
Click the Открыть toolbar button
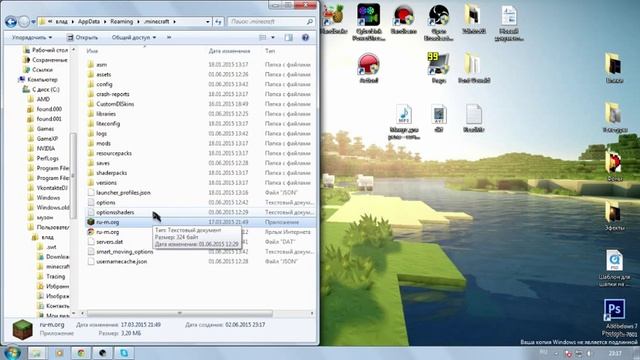(82, 38)
